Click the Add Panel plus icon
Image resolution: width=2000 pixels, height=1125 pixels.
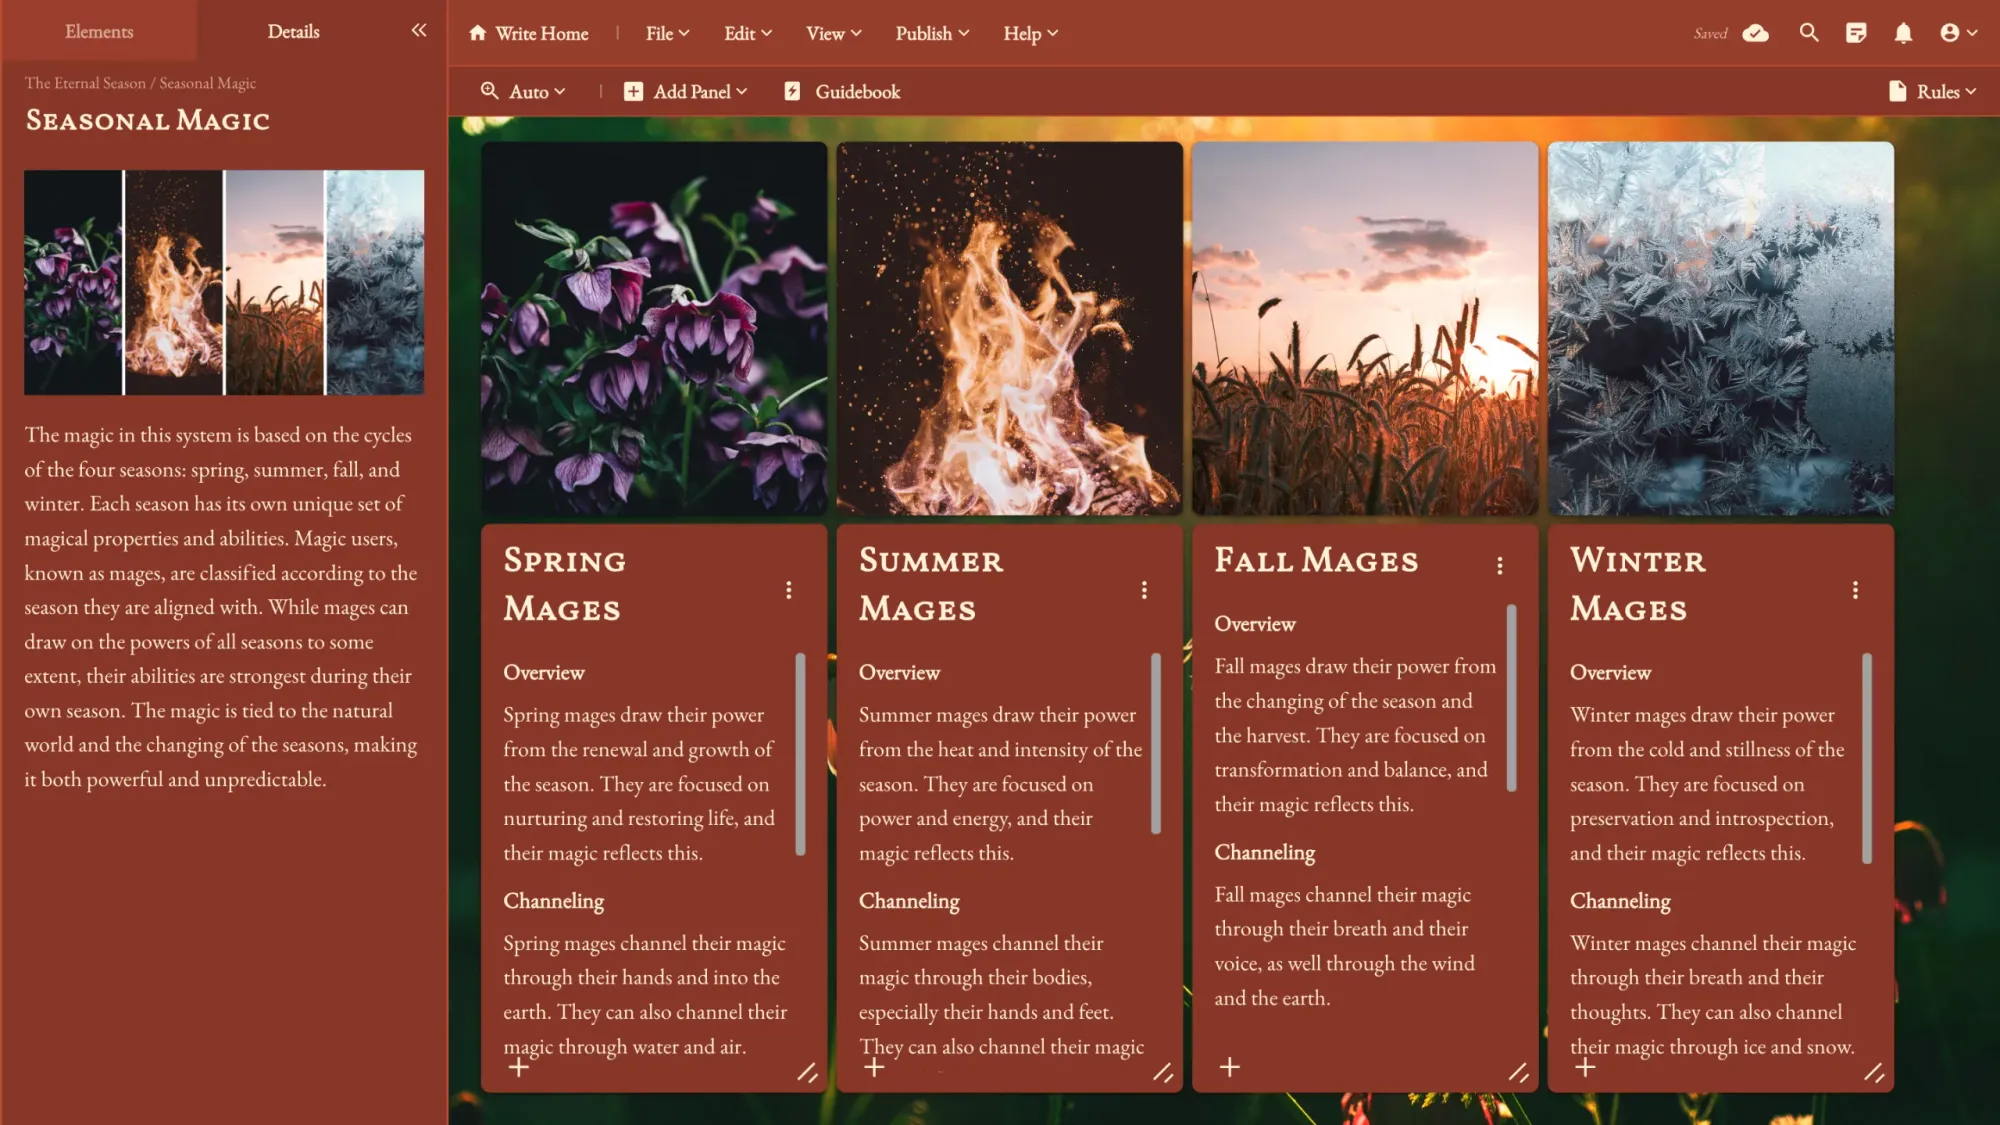633,91
